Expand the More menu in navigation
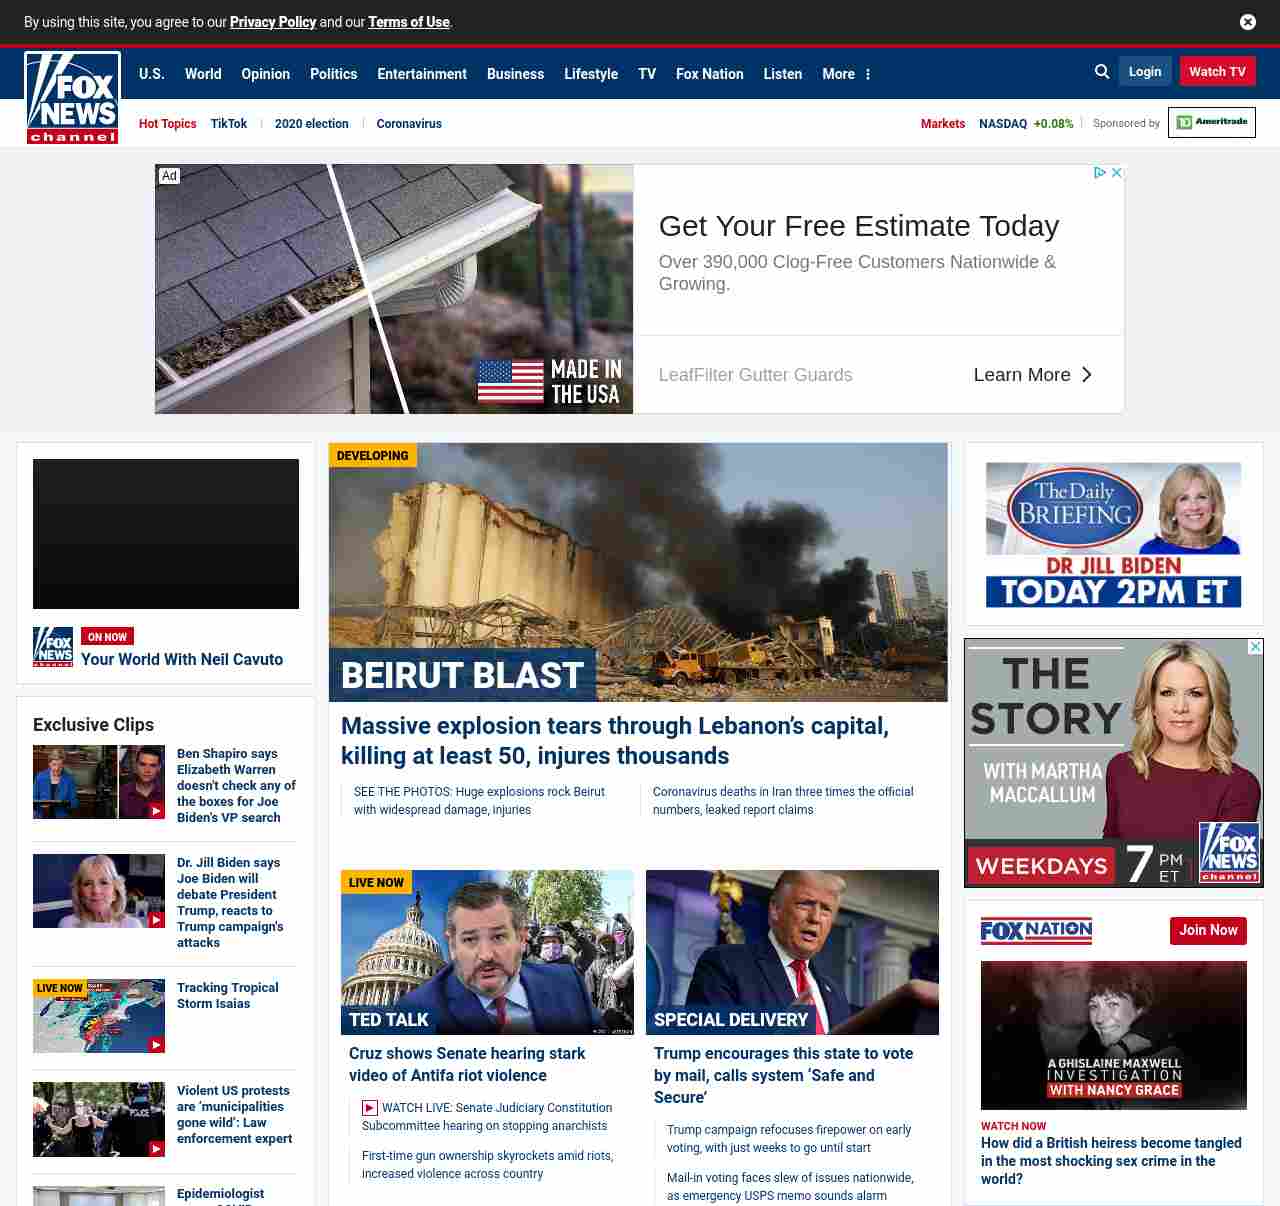This screenshot has width=1280, height=1206. [x=846, y=74]
